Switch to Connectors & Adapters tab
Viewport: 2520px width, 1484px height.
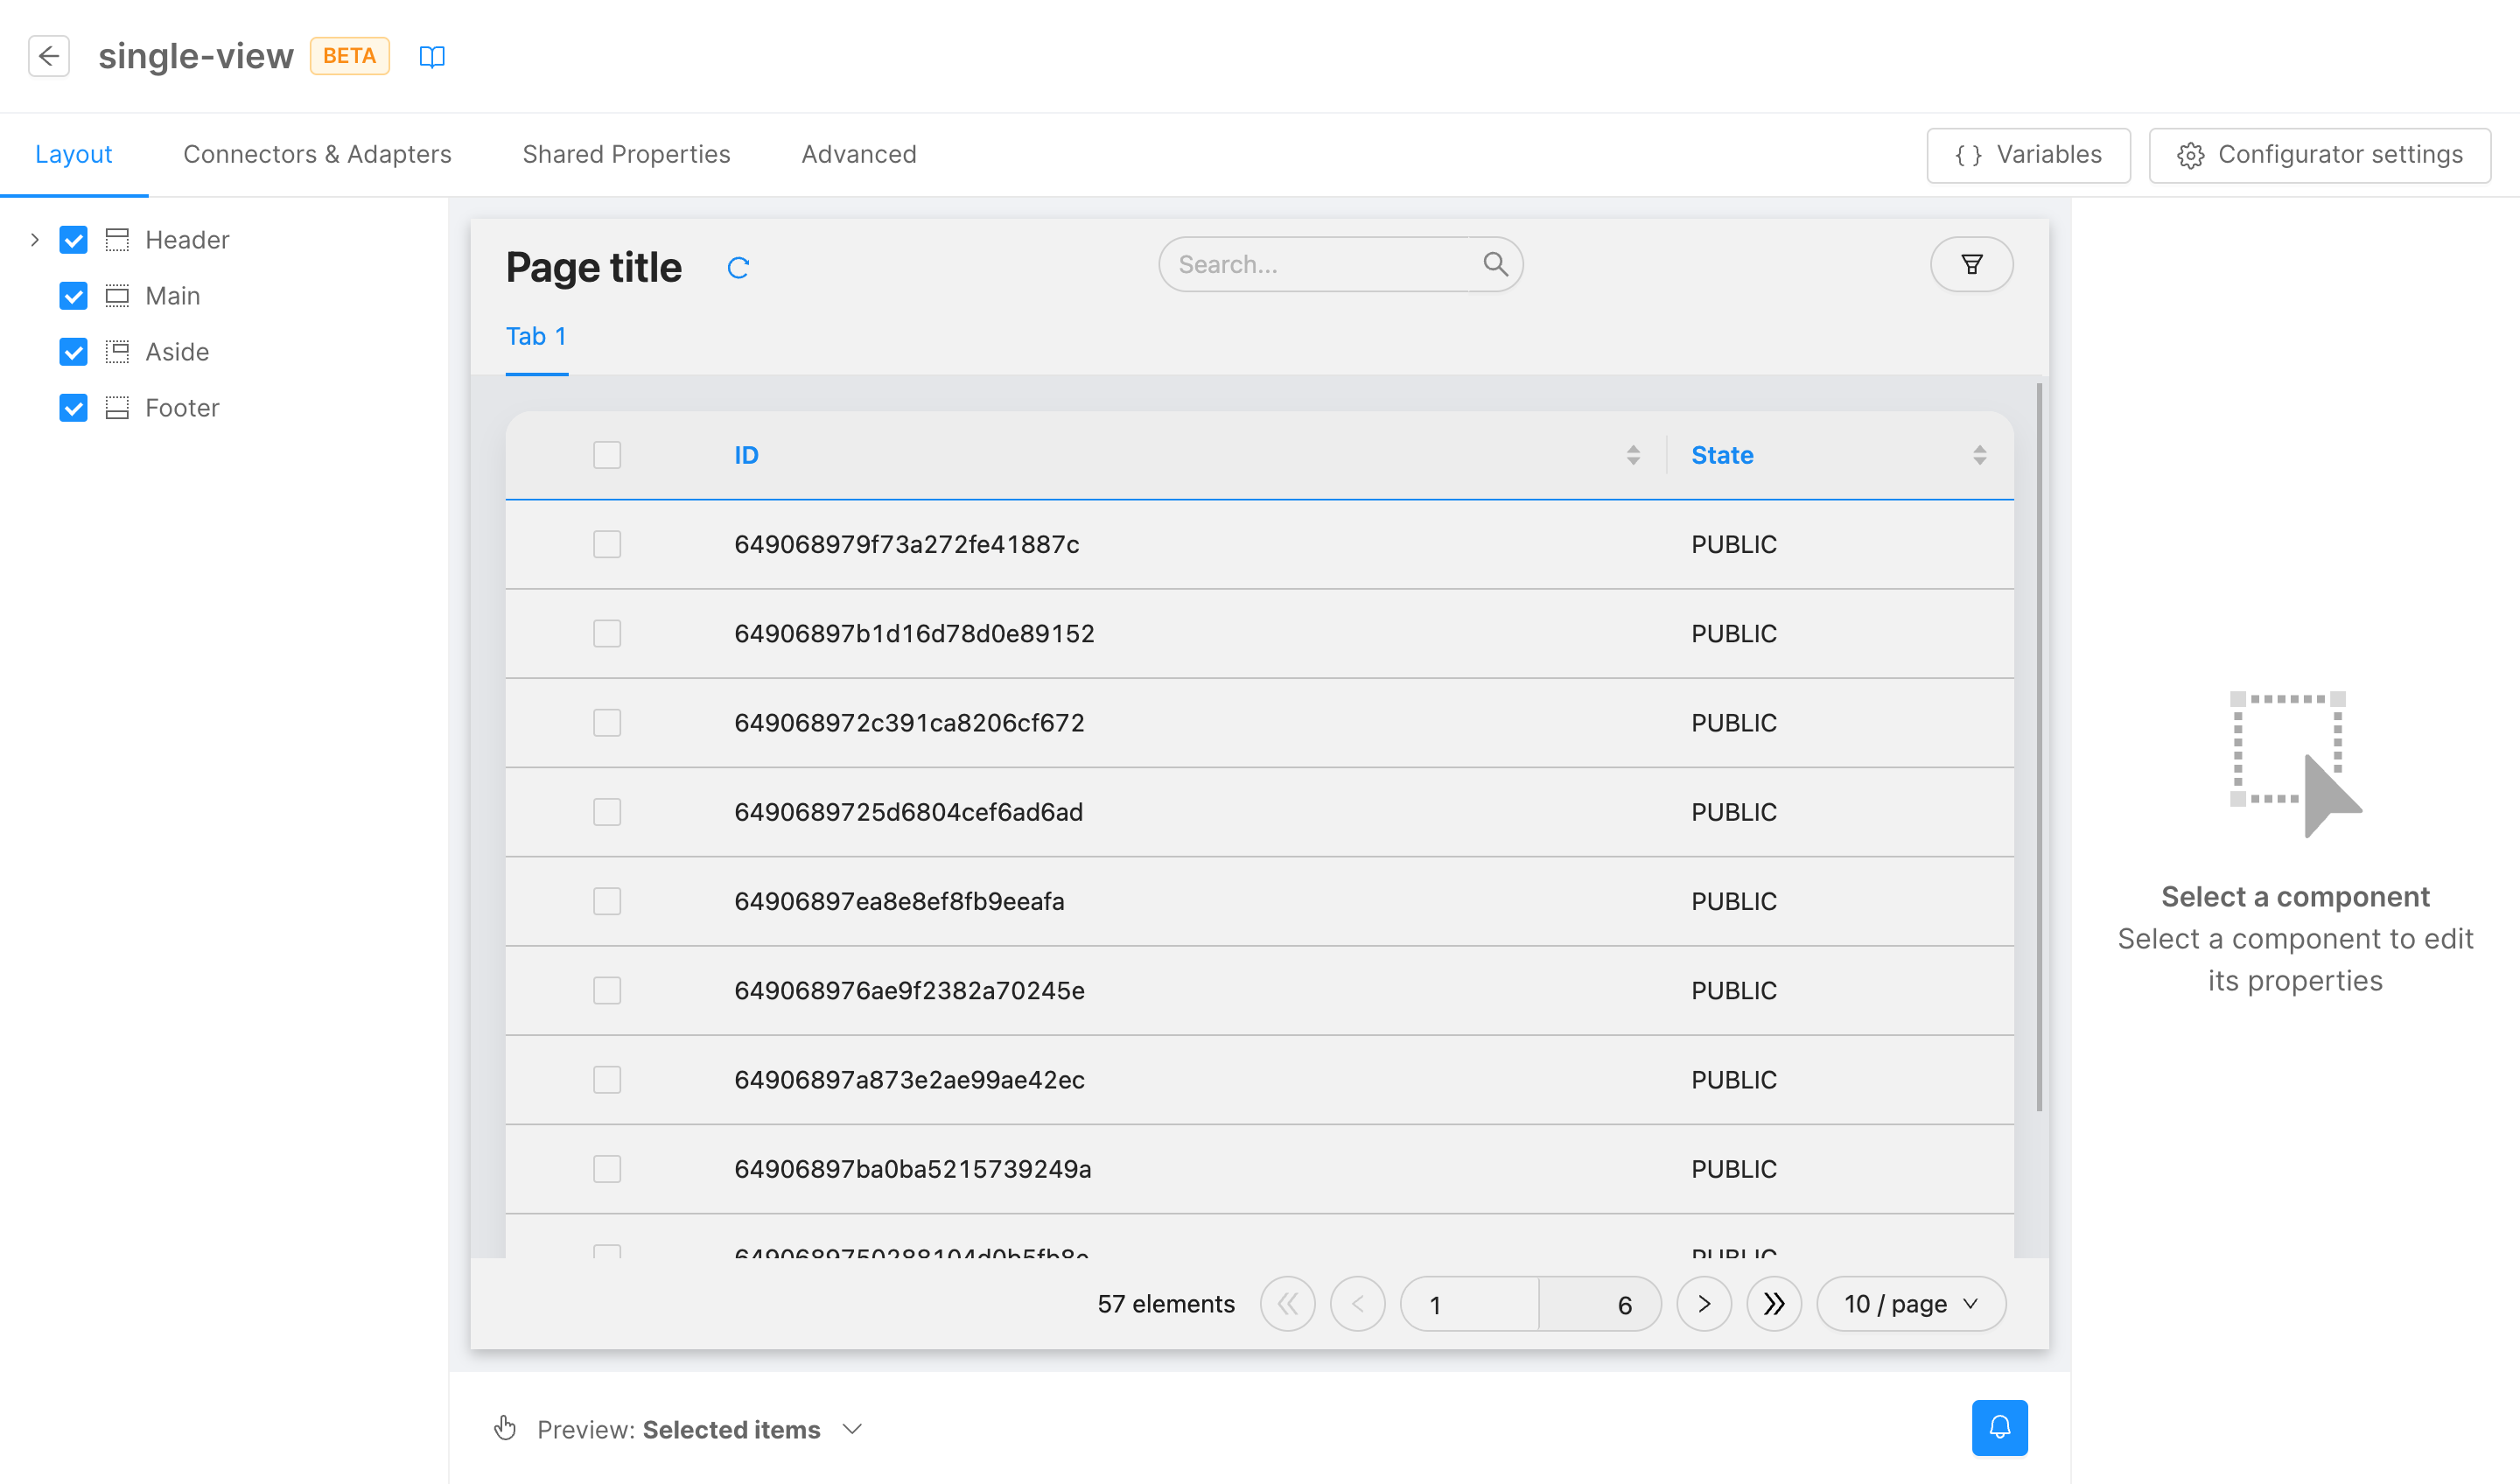tap(317, 154)
